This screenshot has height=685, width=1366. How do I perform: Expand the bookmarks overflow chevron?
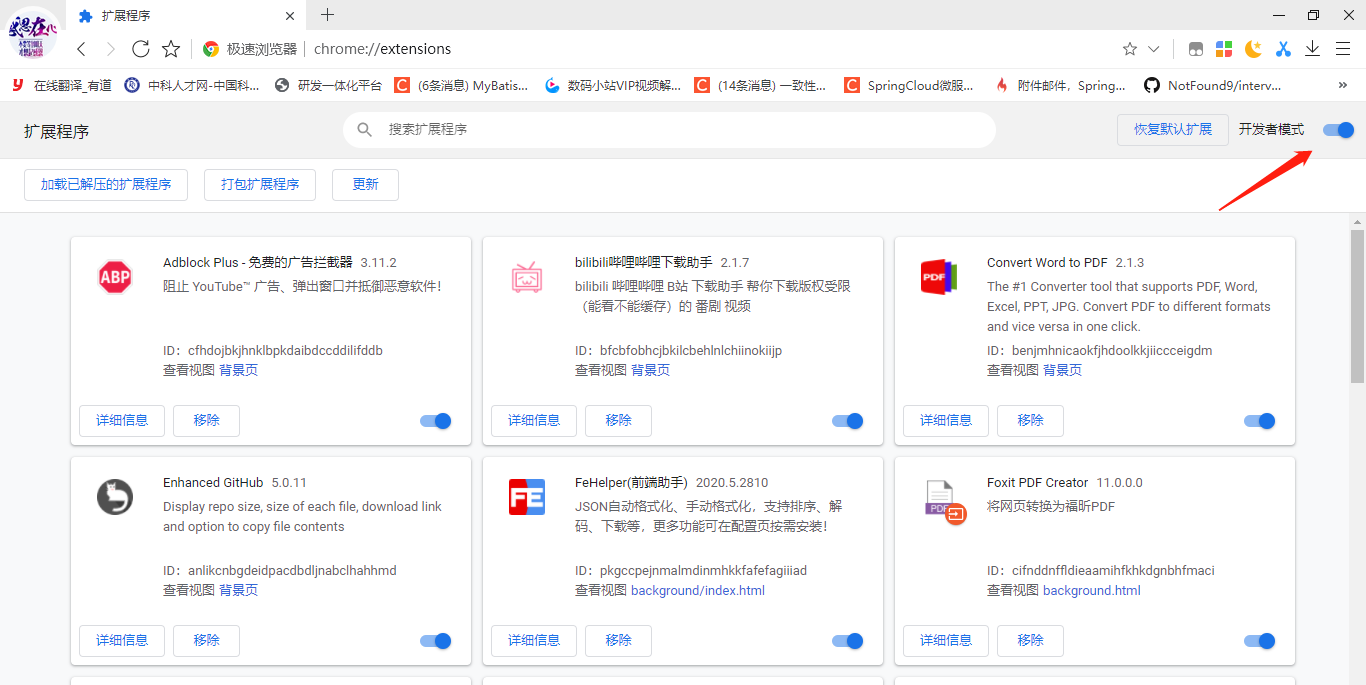[1343, 85]
